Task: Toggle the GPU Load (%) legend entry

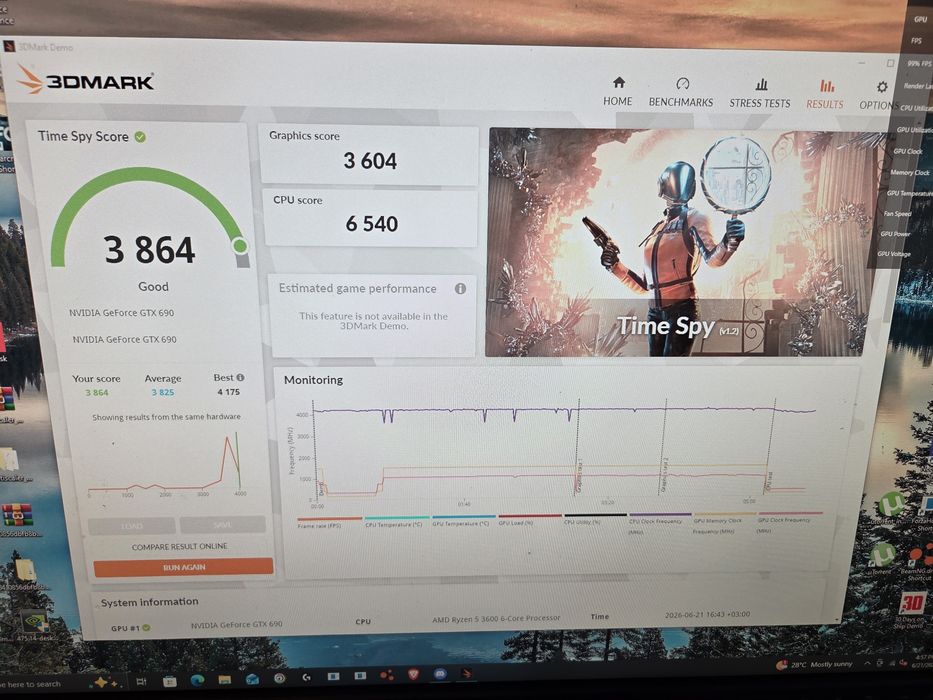Action: [528, 520]
